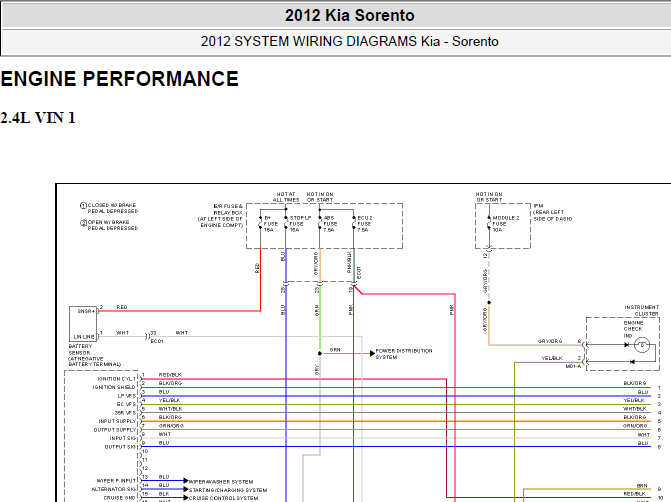Image resolution: width=671 pixels, height=502 pixels.
Task: Select the "B+ FUSE 15A" label
Action: point(270,224)
